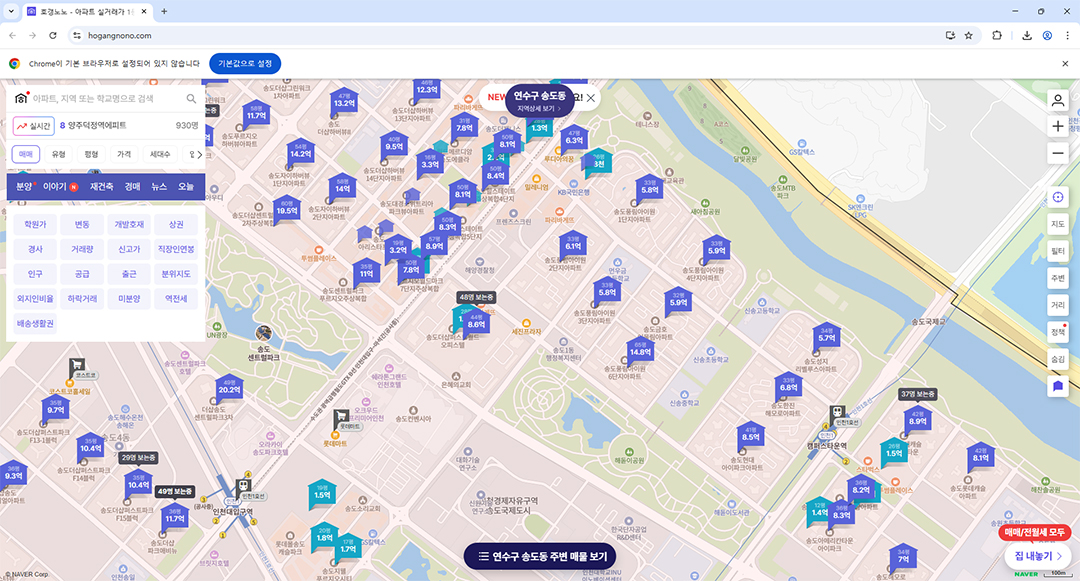Screen dimensions: 1080x581
Task: Zoom in the map with plus button
Action: point(1058,127)
